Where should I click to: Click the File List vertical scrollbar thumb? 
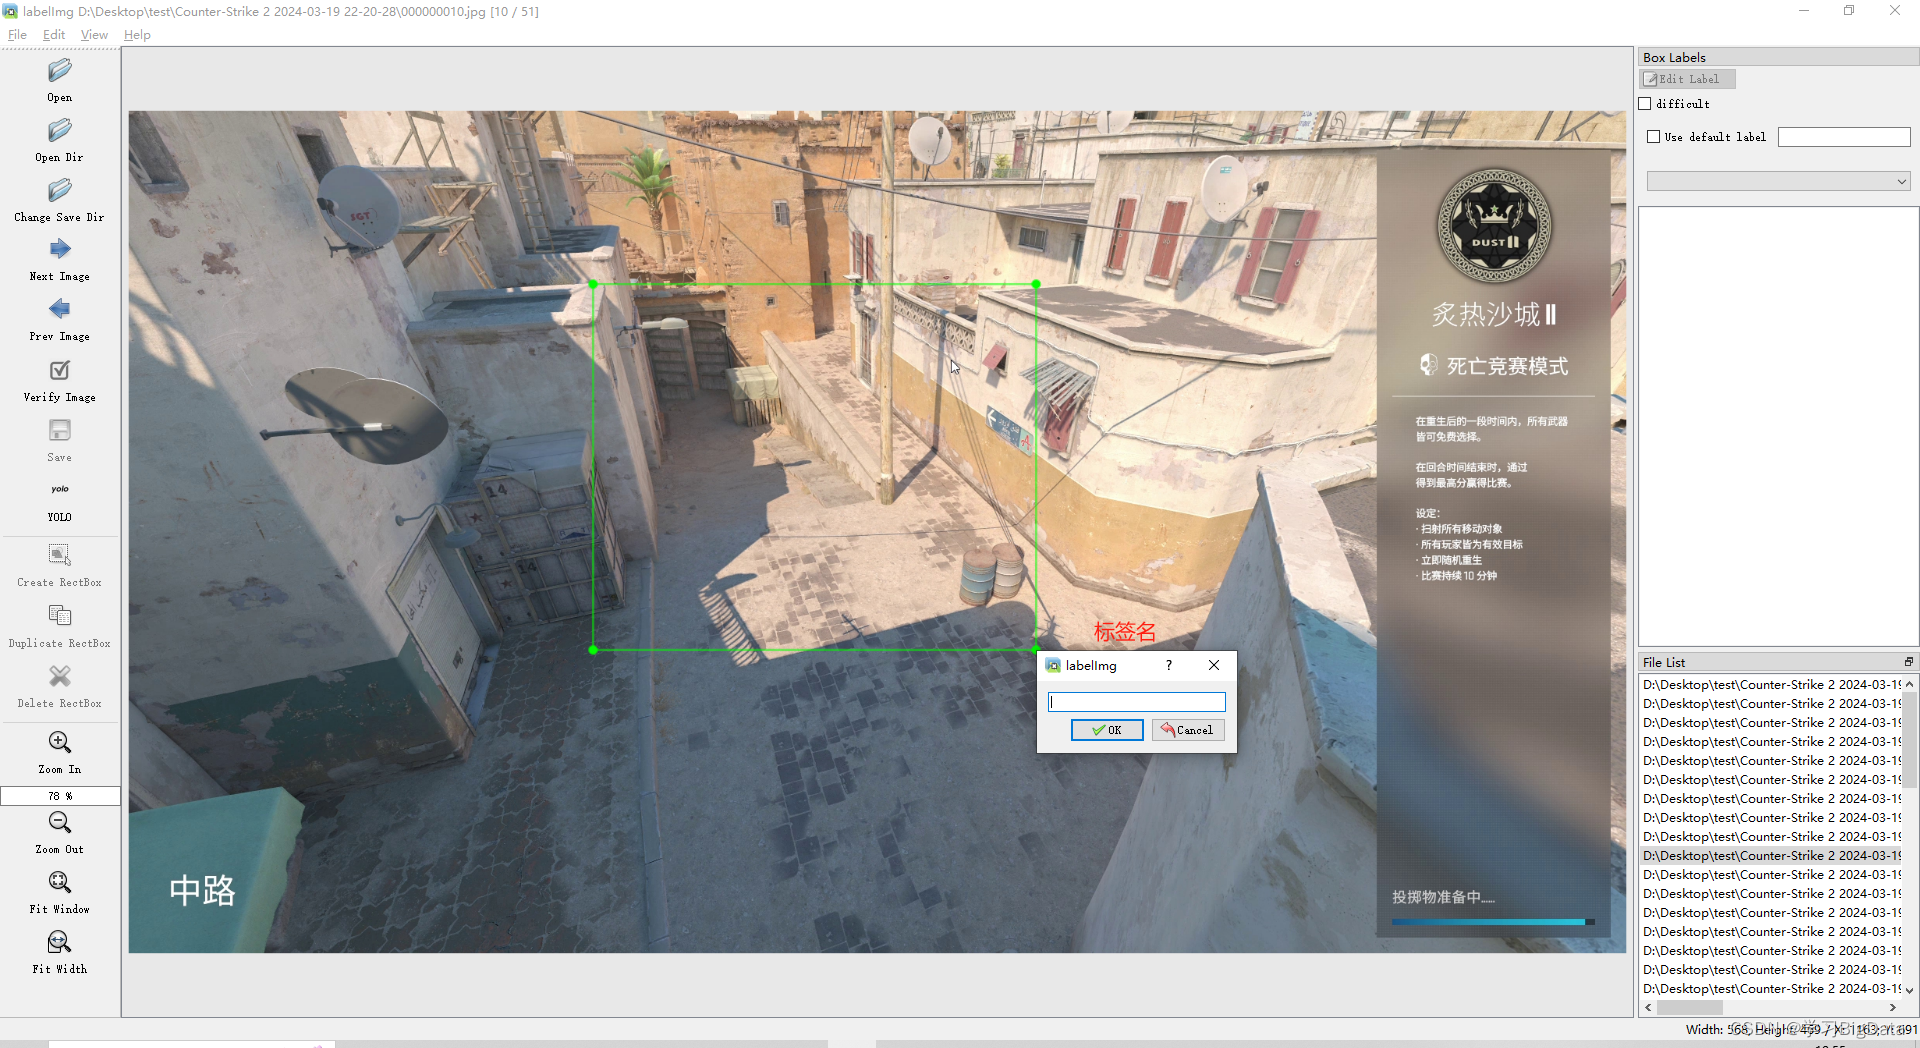(1910, 740)
